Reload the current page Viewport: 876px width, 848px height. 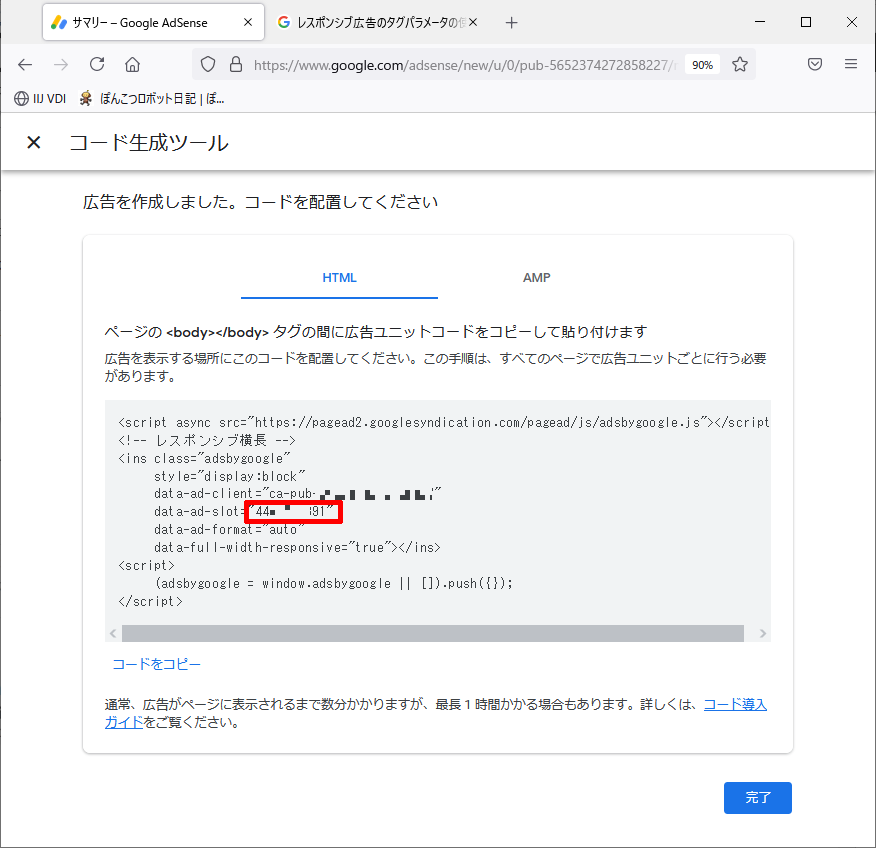[x=97, y=64]
